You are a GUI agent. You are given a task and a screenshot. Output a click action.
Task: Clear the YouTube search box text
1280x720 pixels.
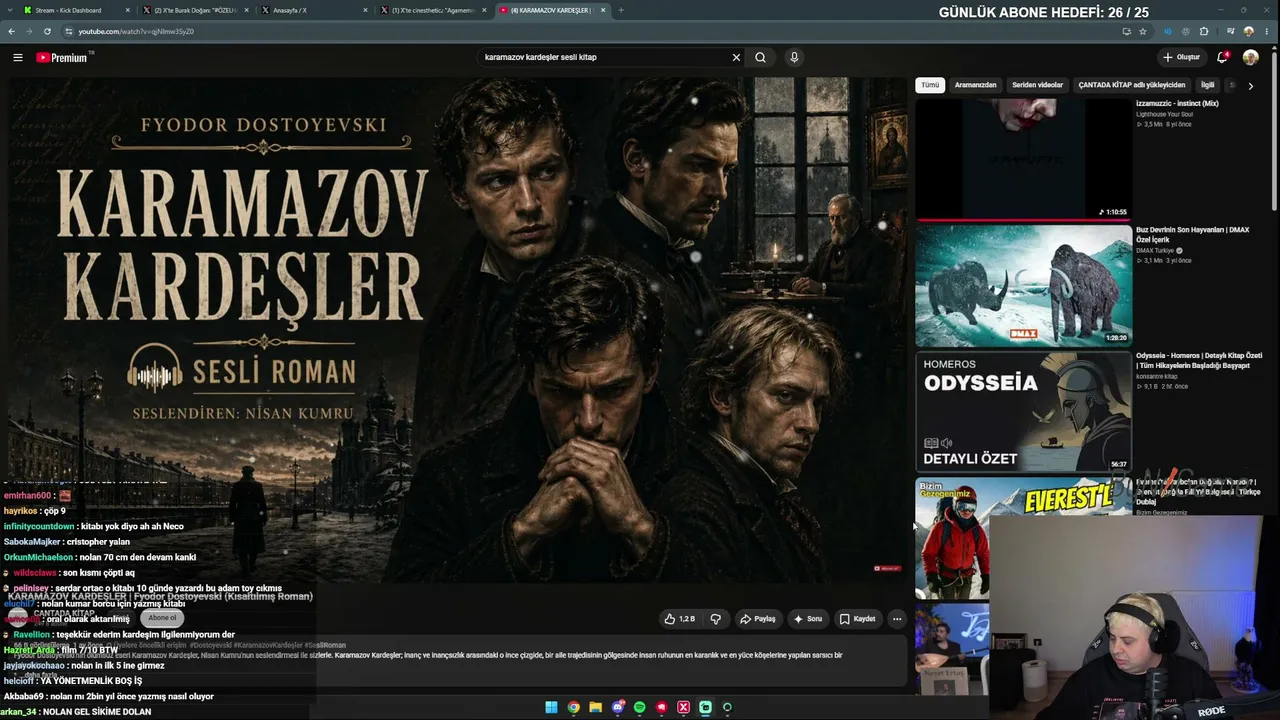click(x=736, y=57)
